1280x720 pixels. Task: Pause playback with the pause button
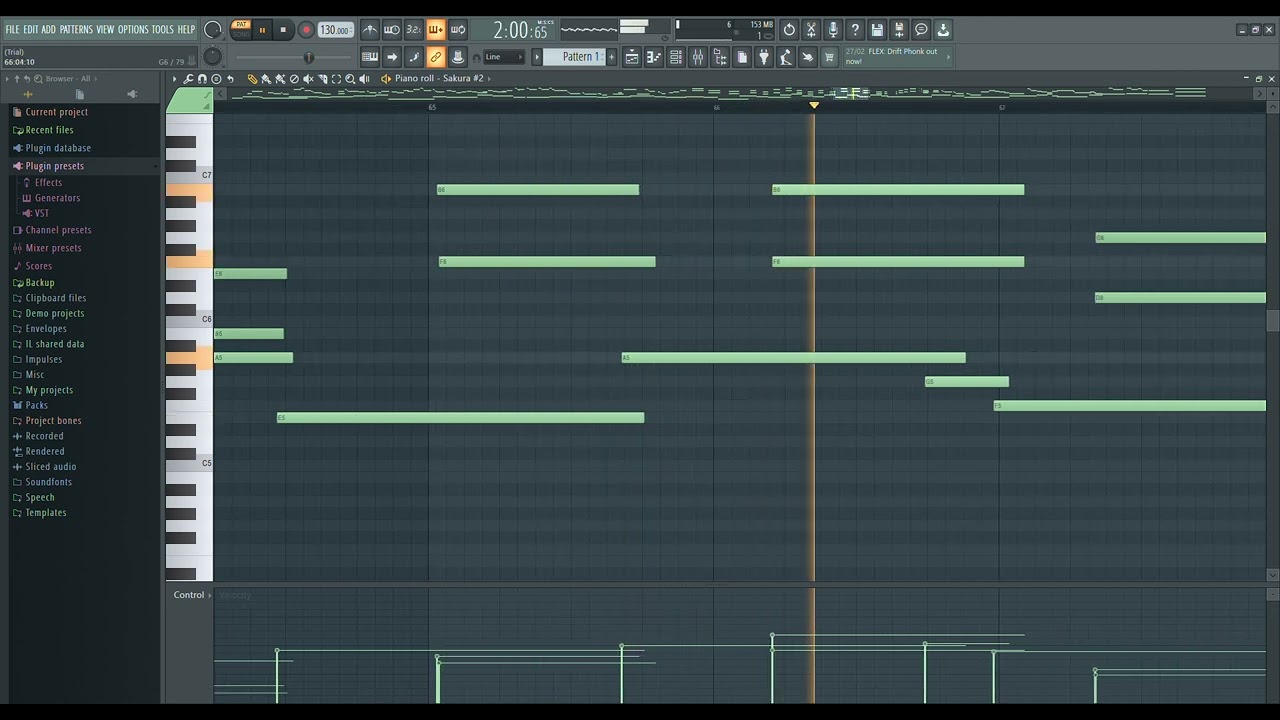click(x=263, y=30)
